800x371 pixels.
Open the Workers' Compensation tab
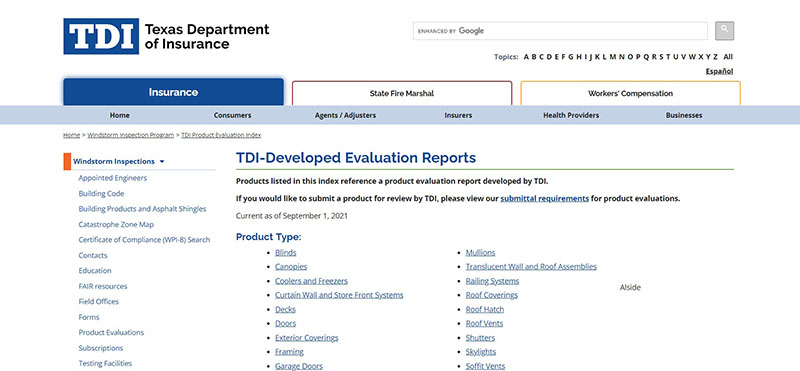pos(630,93)
